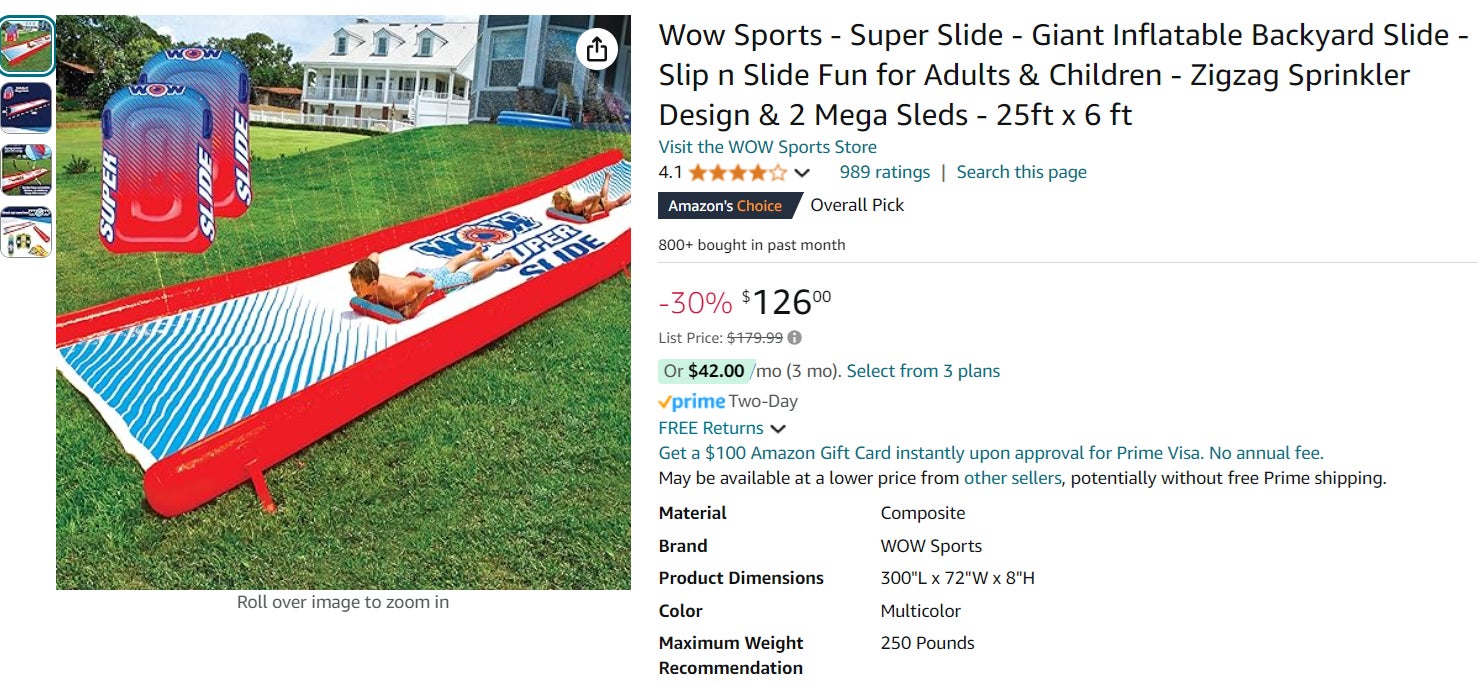The image size is (1478, 684).
Task: Visit the WOW Sports Store
Action: 767,147
